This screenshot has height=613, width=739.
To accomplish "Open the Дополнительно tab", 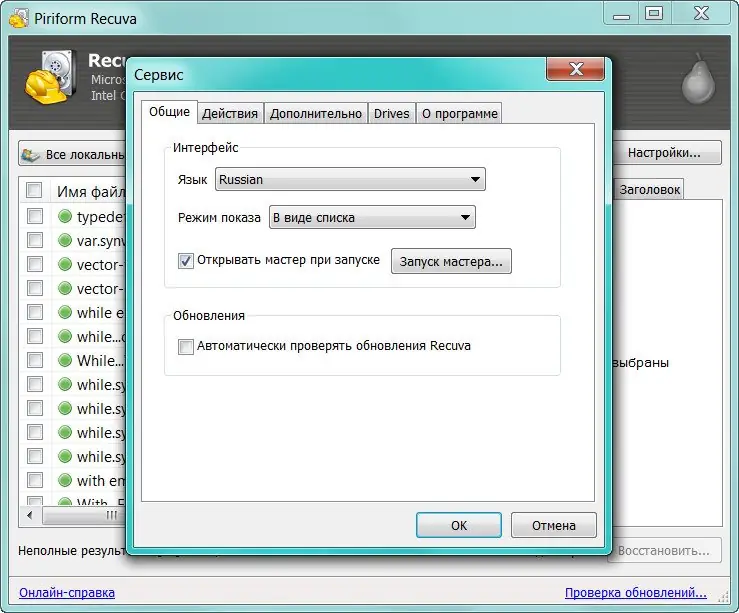I will coord(316,114).
